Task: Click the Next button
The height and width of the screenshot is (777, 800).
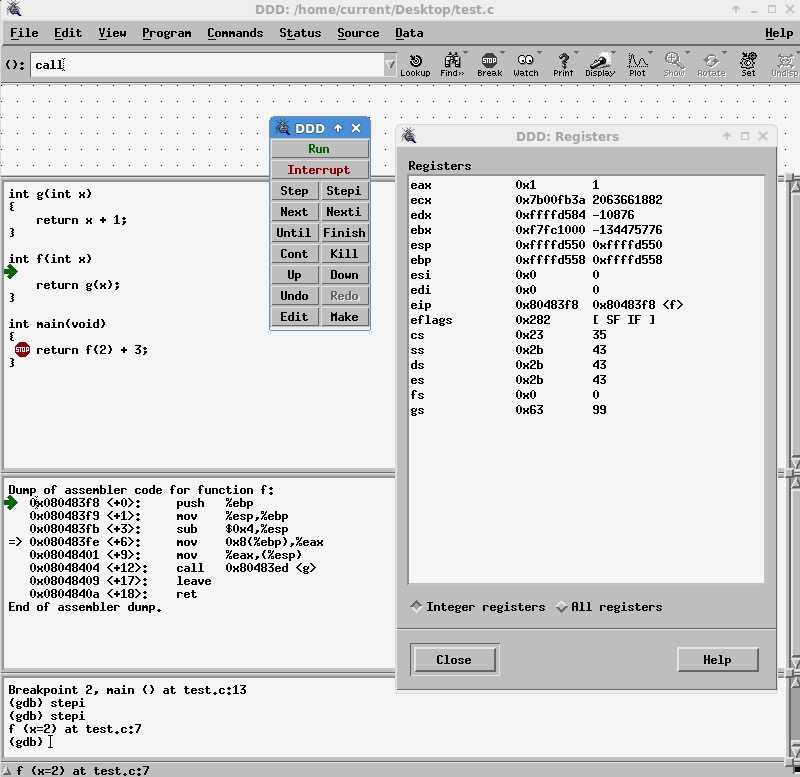Action: click(294, 212)
